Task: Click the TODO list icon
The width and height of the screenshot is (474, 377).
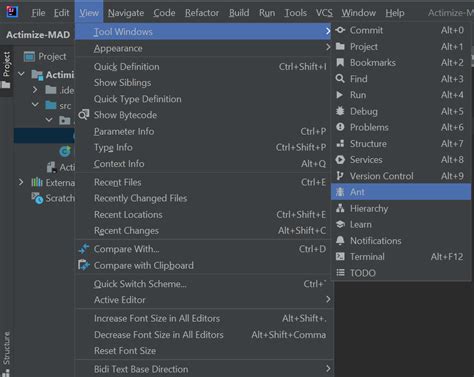Action: (340, 273)
